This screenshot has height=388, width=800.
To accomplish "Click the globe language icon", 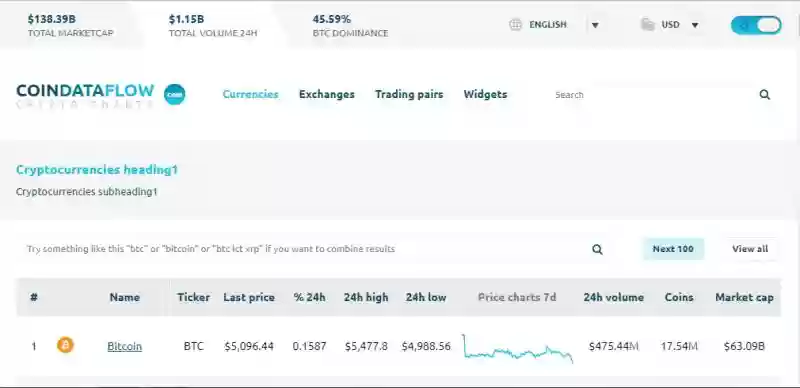I will point(516,25).
